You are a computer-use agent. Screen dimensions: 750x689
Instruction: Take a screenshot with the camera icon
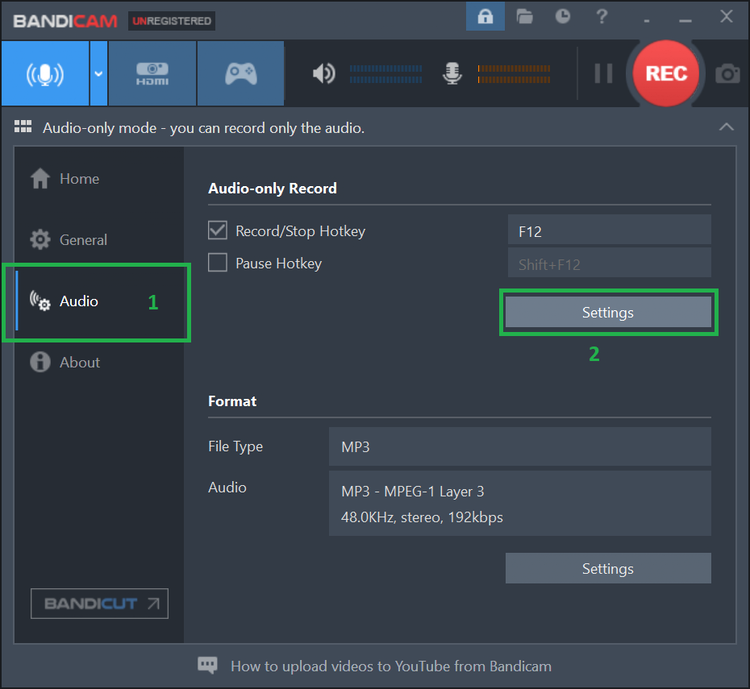pyautogui.click(x=728, y=74)
